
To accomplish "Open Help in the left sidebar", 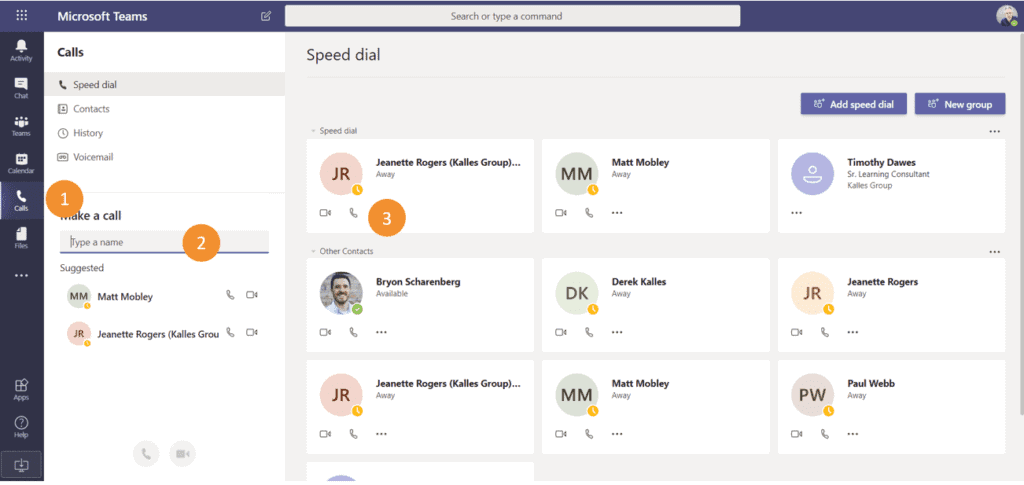I will (x=22, y=427).
